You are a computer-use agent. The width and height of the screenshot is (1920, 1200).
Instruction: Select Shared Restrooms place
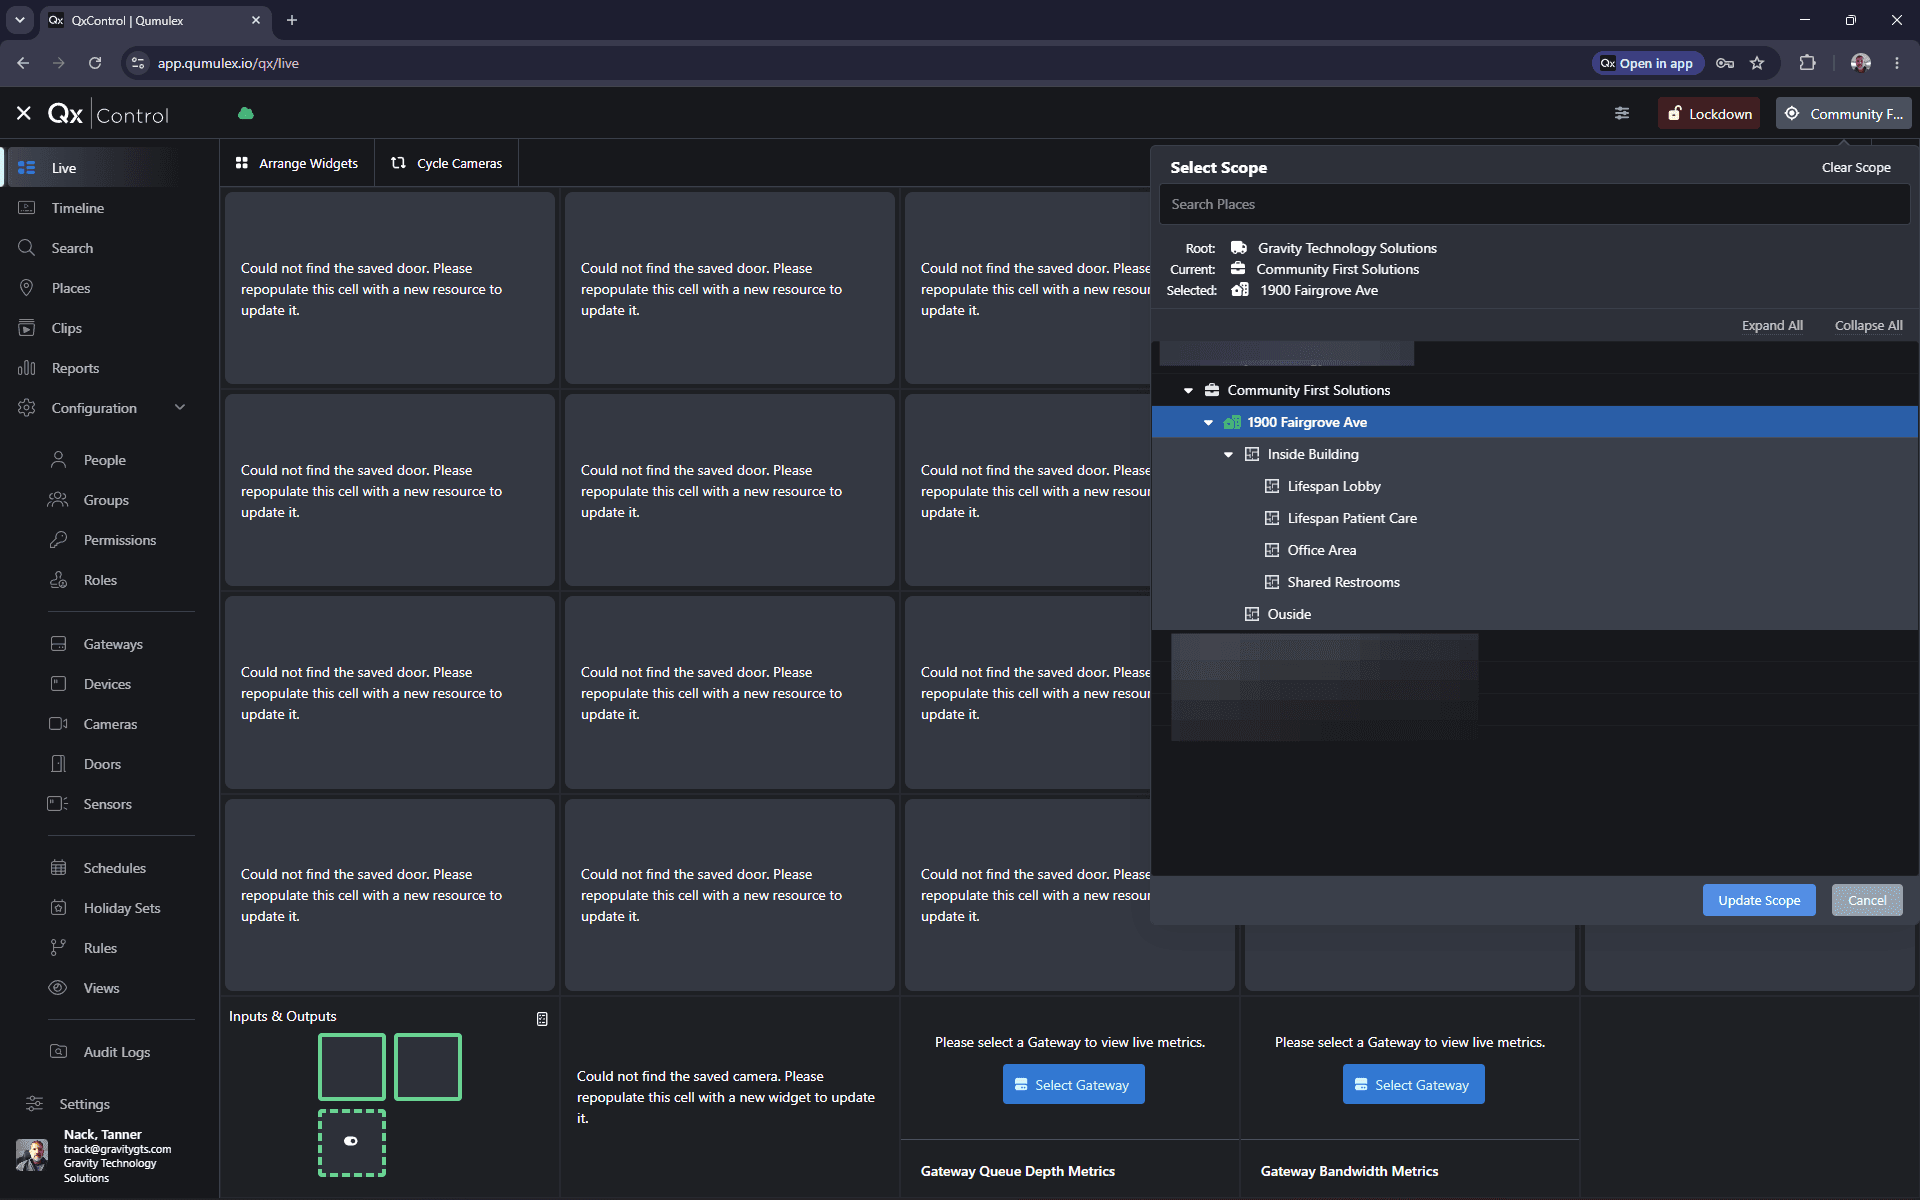point(1343,582)
